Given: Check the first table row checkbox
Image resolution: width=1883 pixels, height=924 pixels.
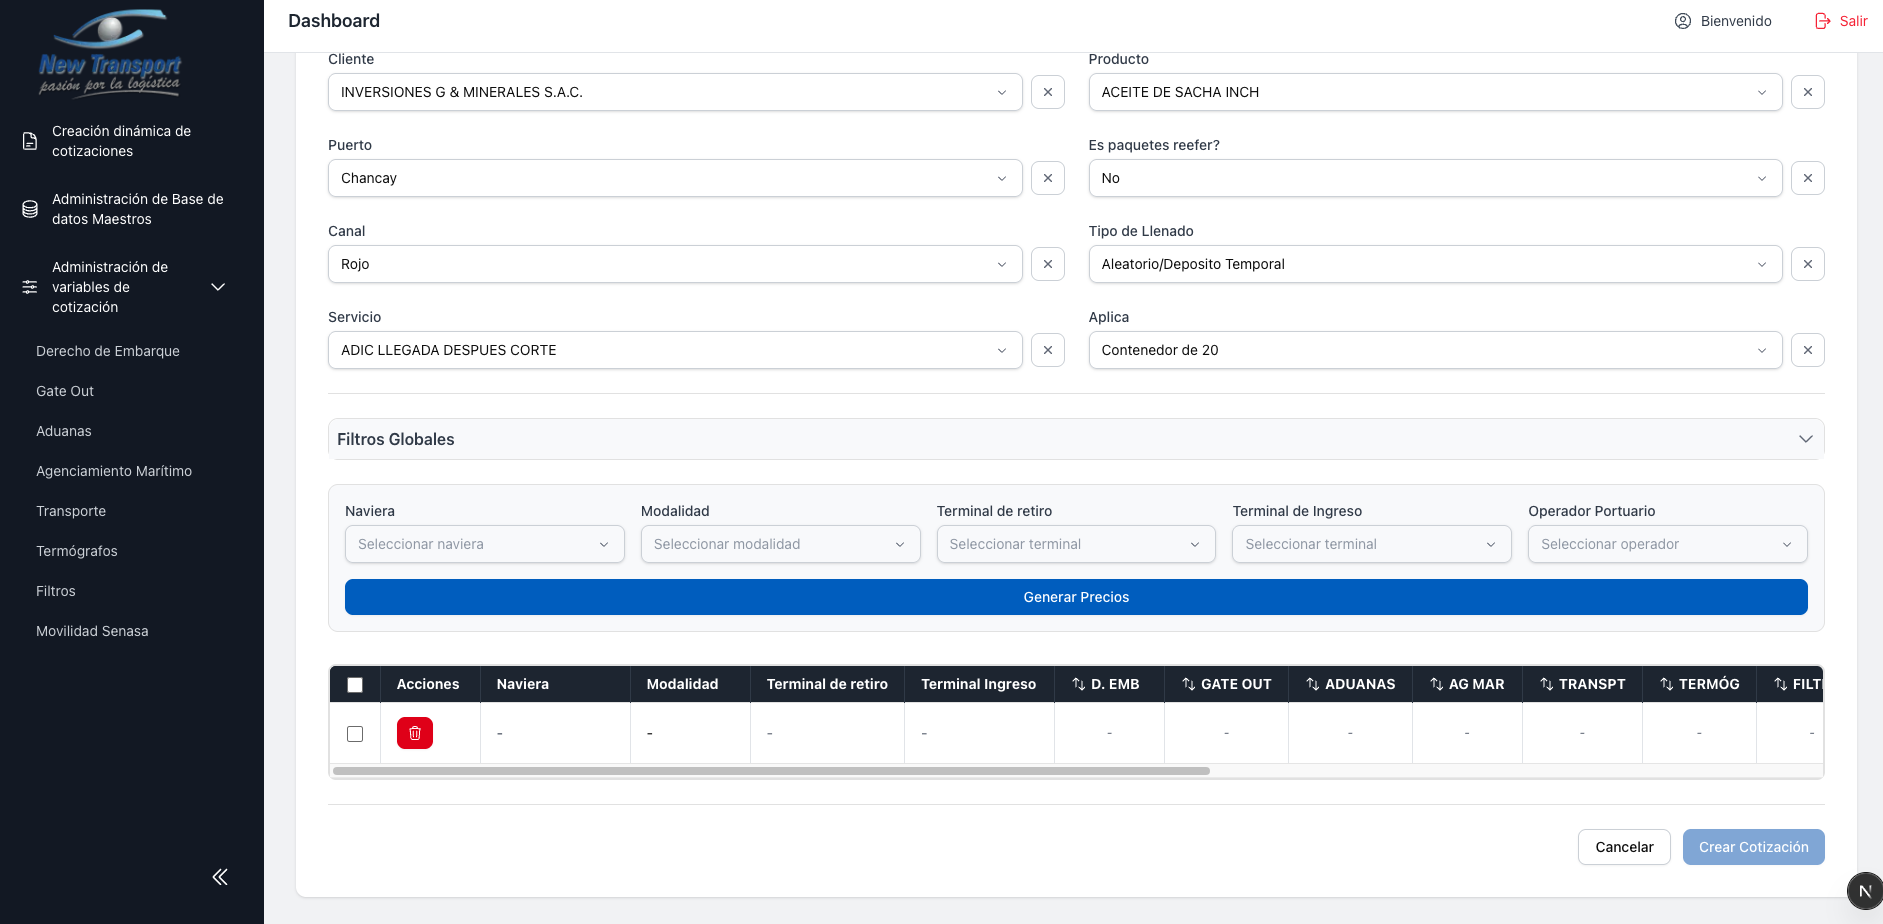Looking at the screenshot, I should pos(355,734).
